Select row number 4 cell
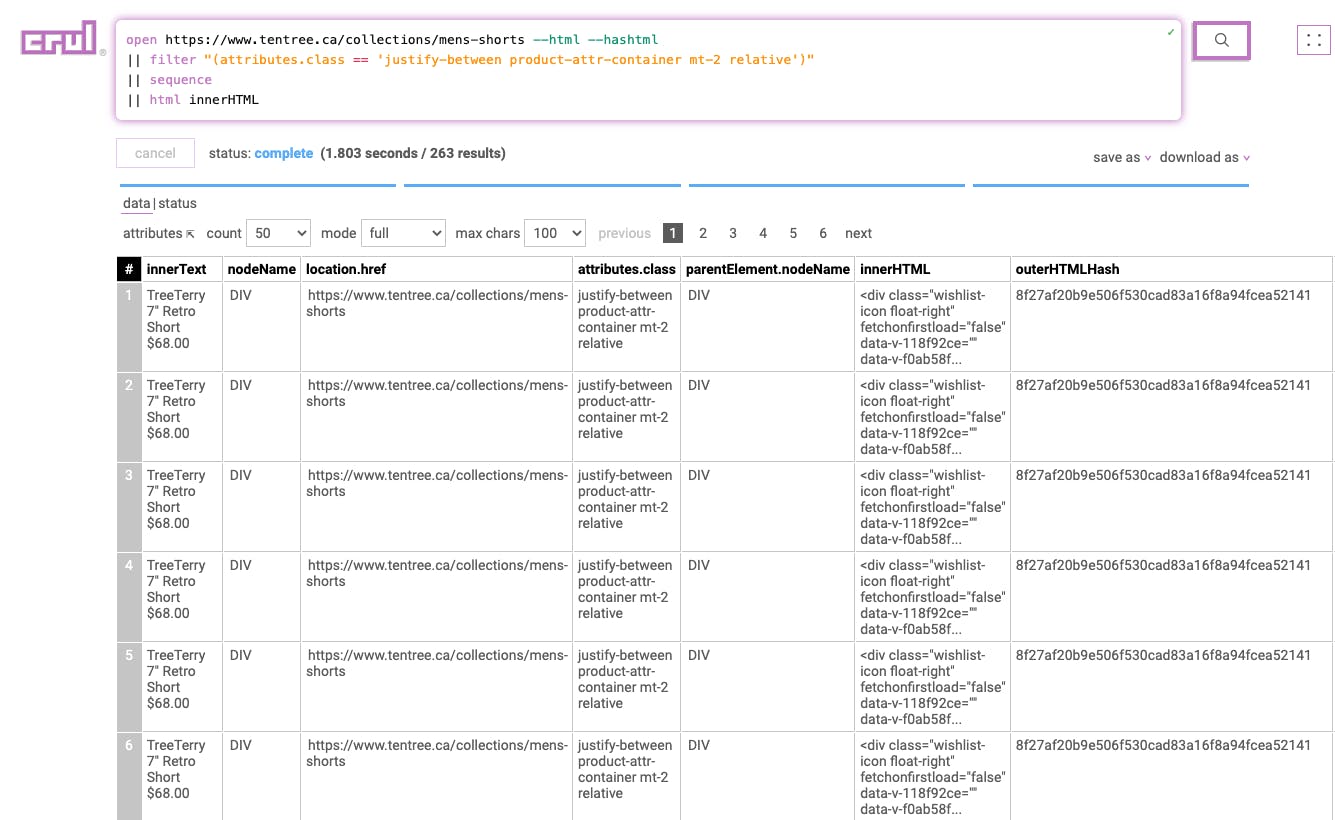 coord(129,596)
